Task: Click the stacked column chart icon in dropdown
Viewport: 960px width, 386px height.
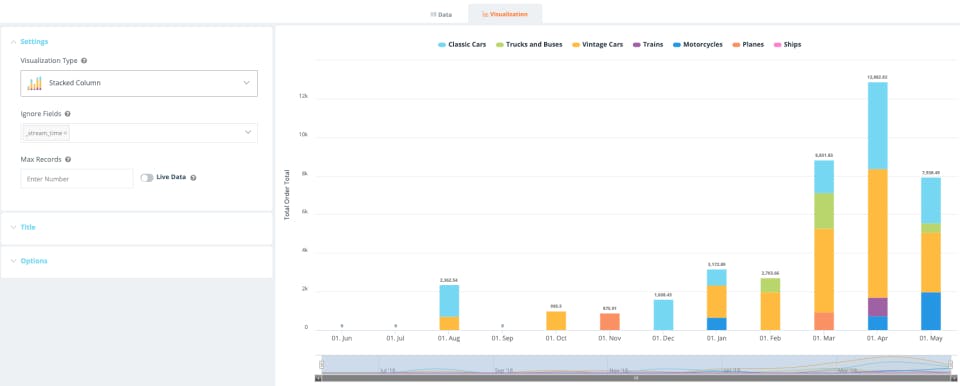Action: click(x=35, y=83)
